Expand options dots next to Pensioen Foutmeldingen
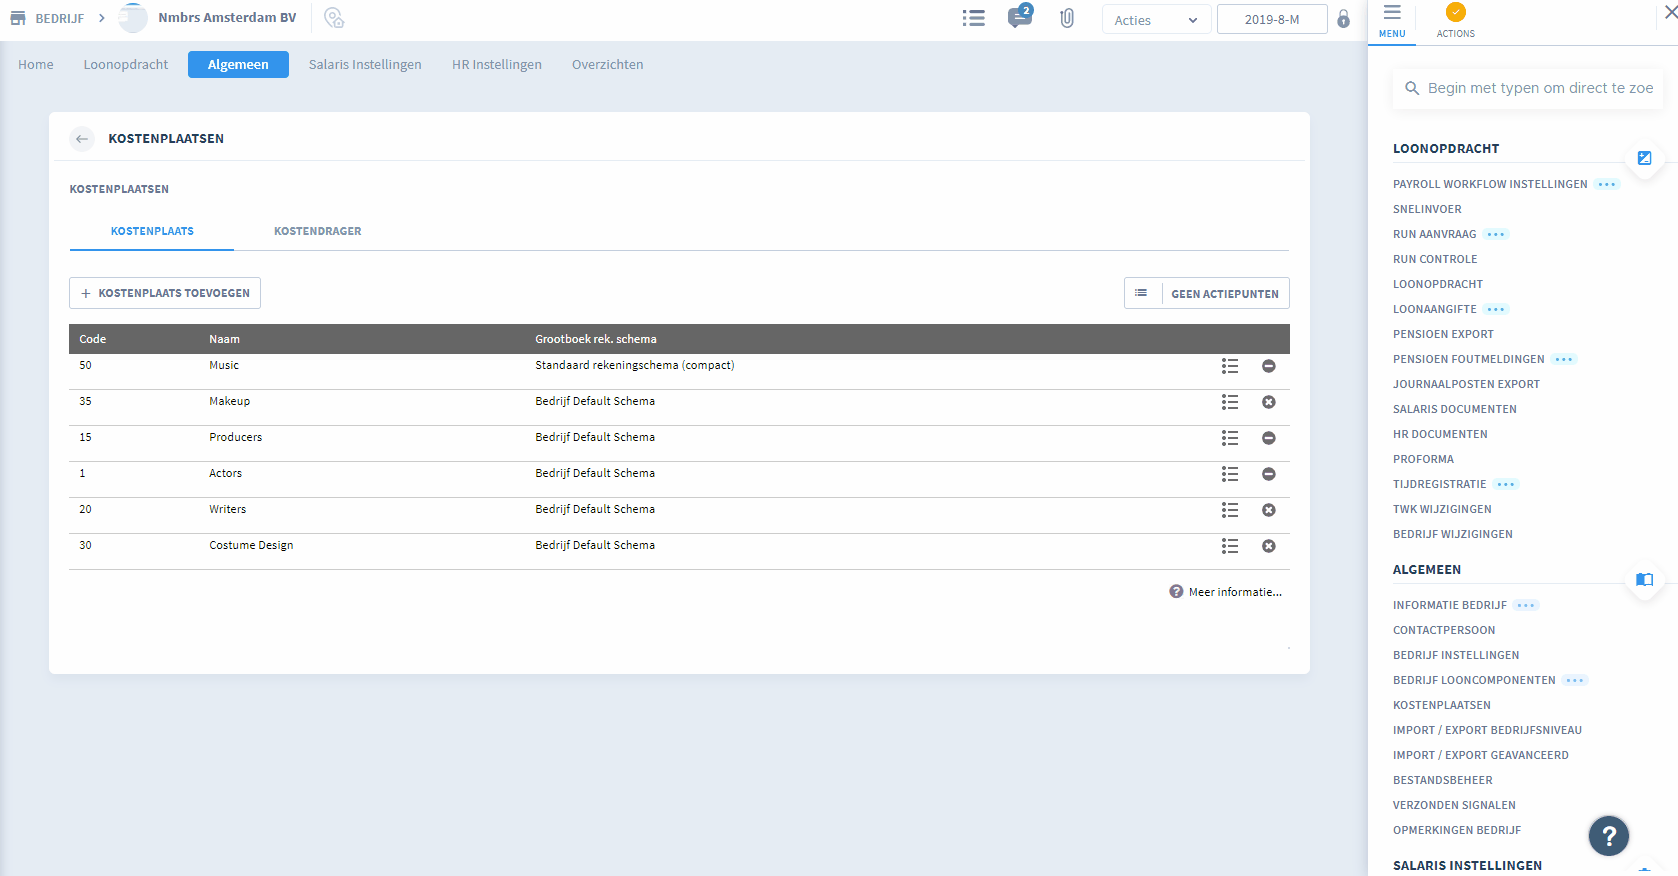The height and width of the screenshot is (876, 1678). [1564, 359]
